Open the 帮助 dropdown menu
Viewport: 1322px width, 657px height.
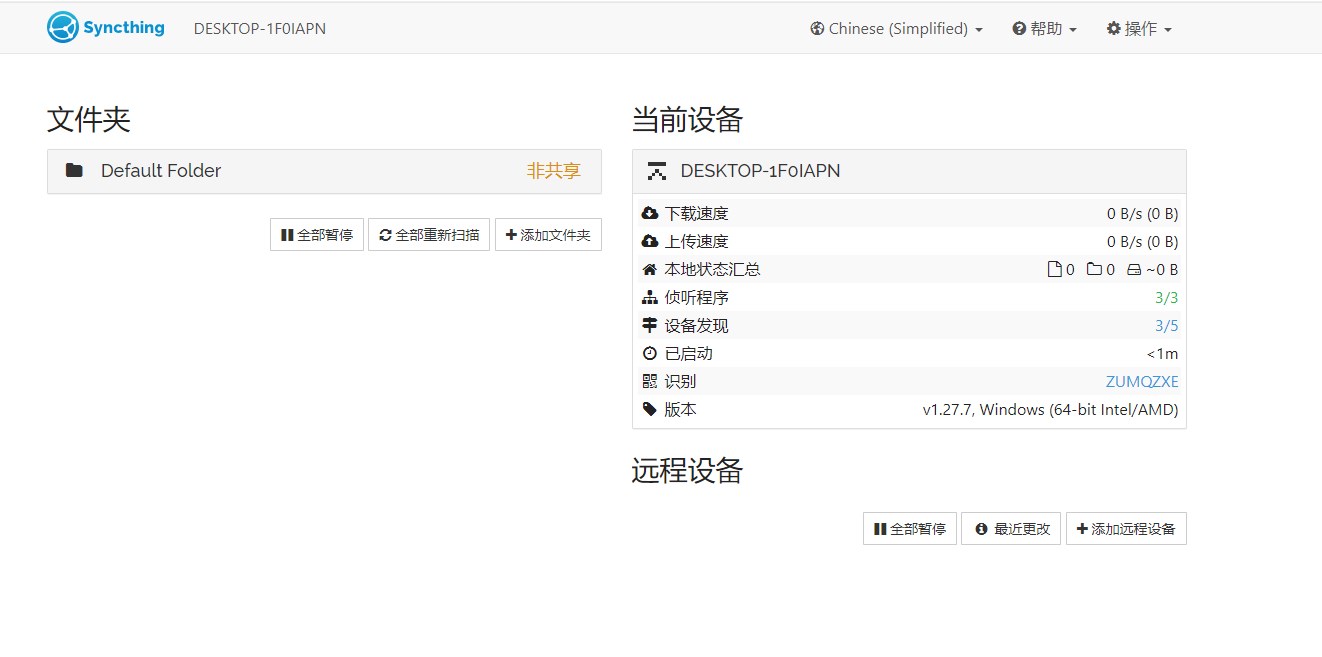[x=1044, y=28]
